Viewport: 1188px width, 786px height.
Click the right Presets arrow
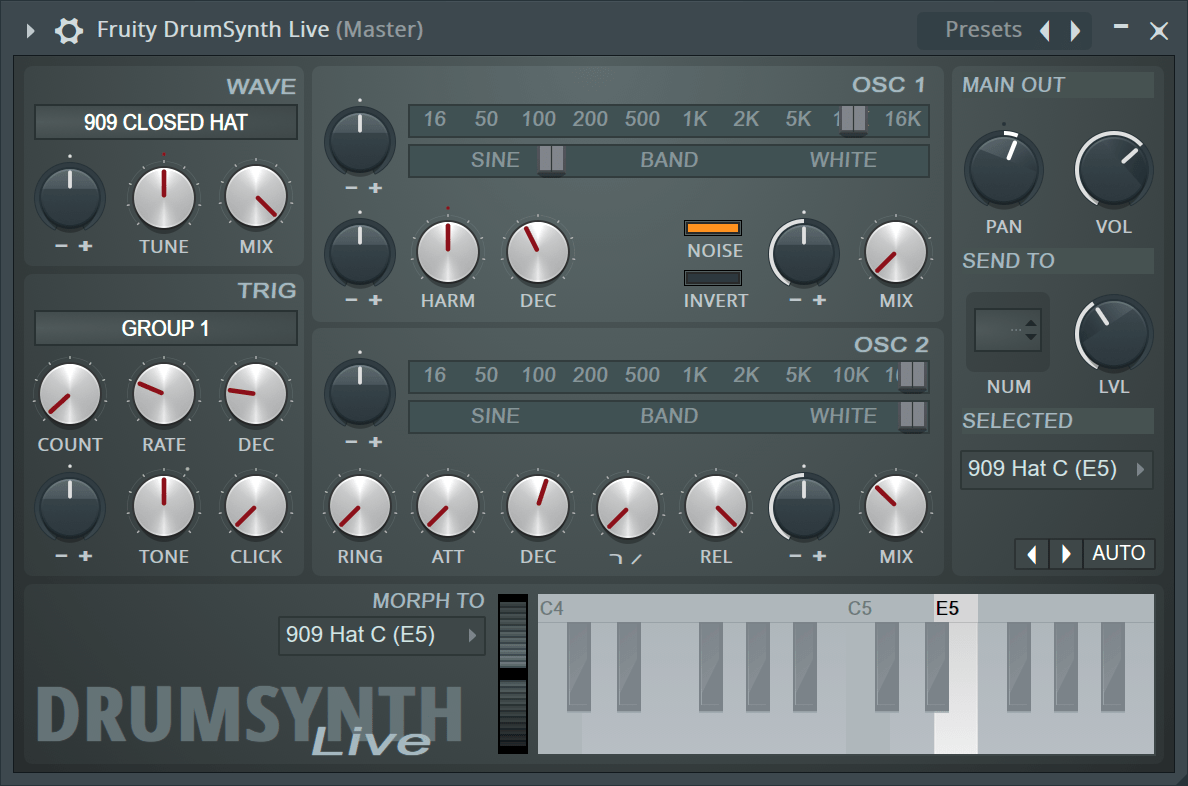1076,30
